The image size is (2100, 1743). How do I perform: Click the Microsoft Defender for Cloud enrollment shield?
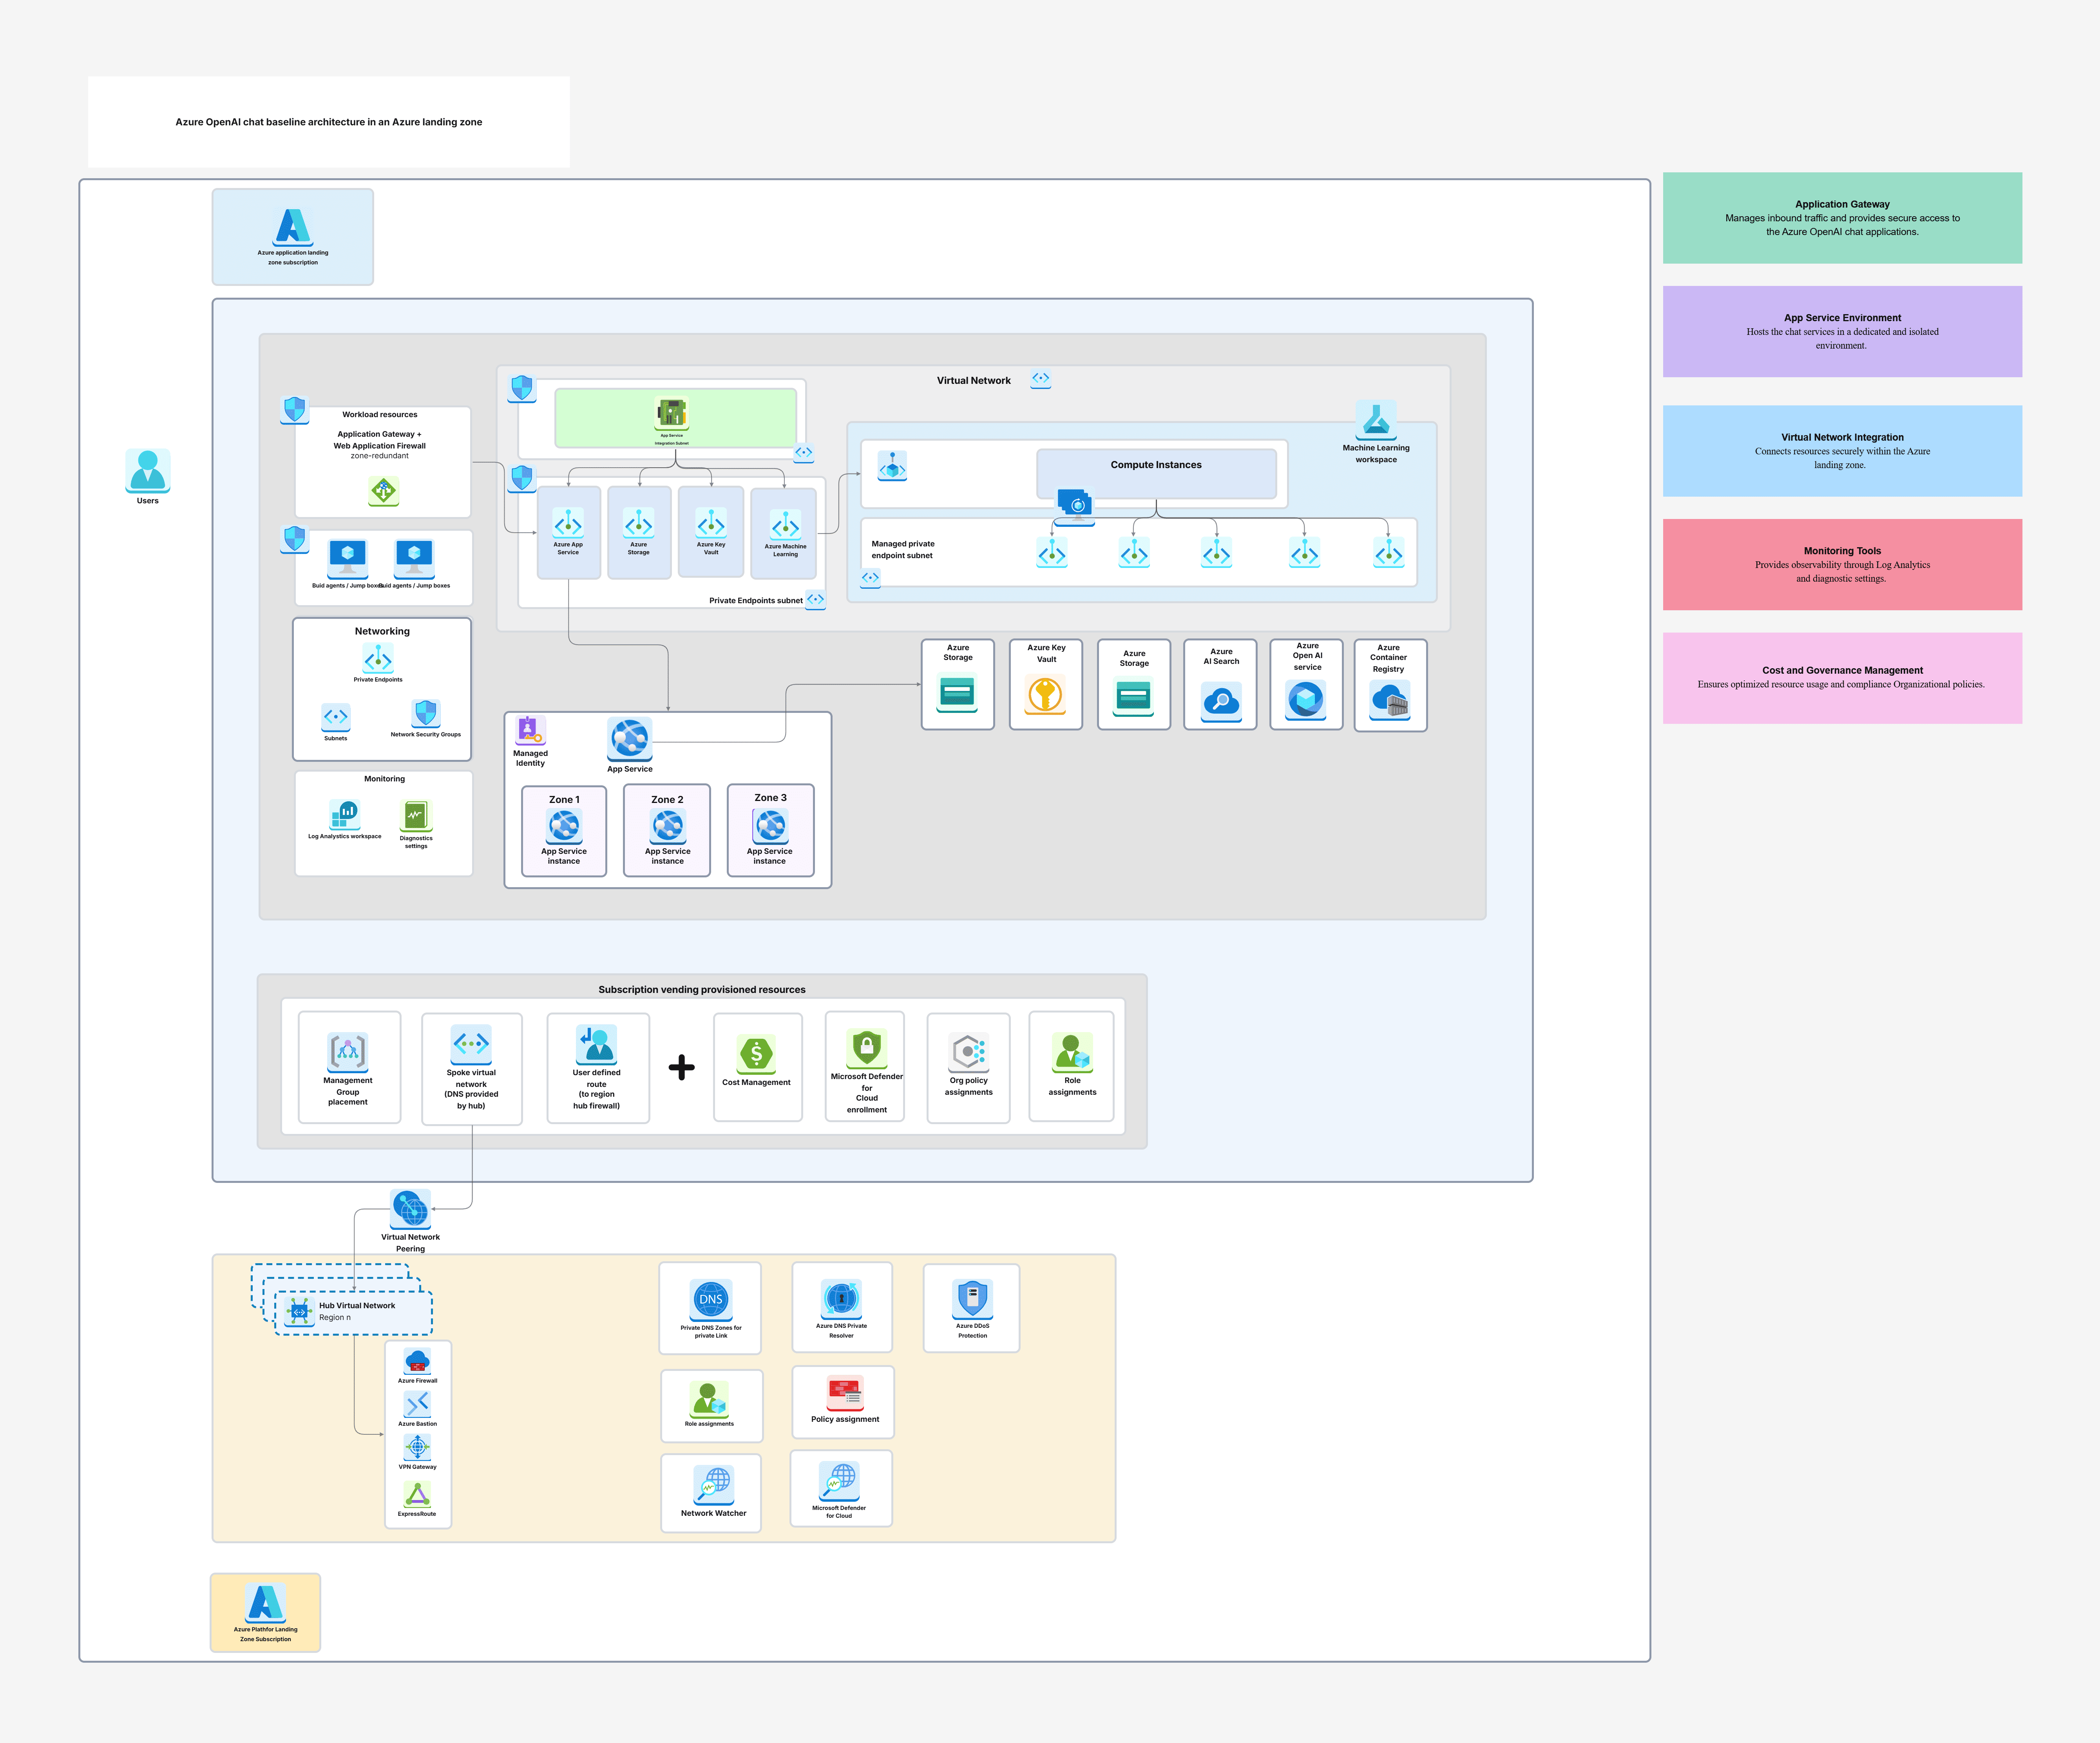point(867,1048)
